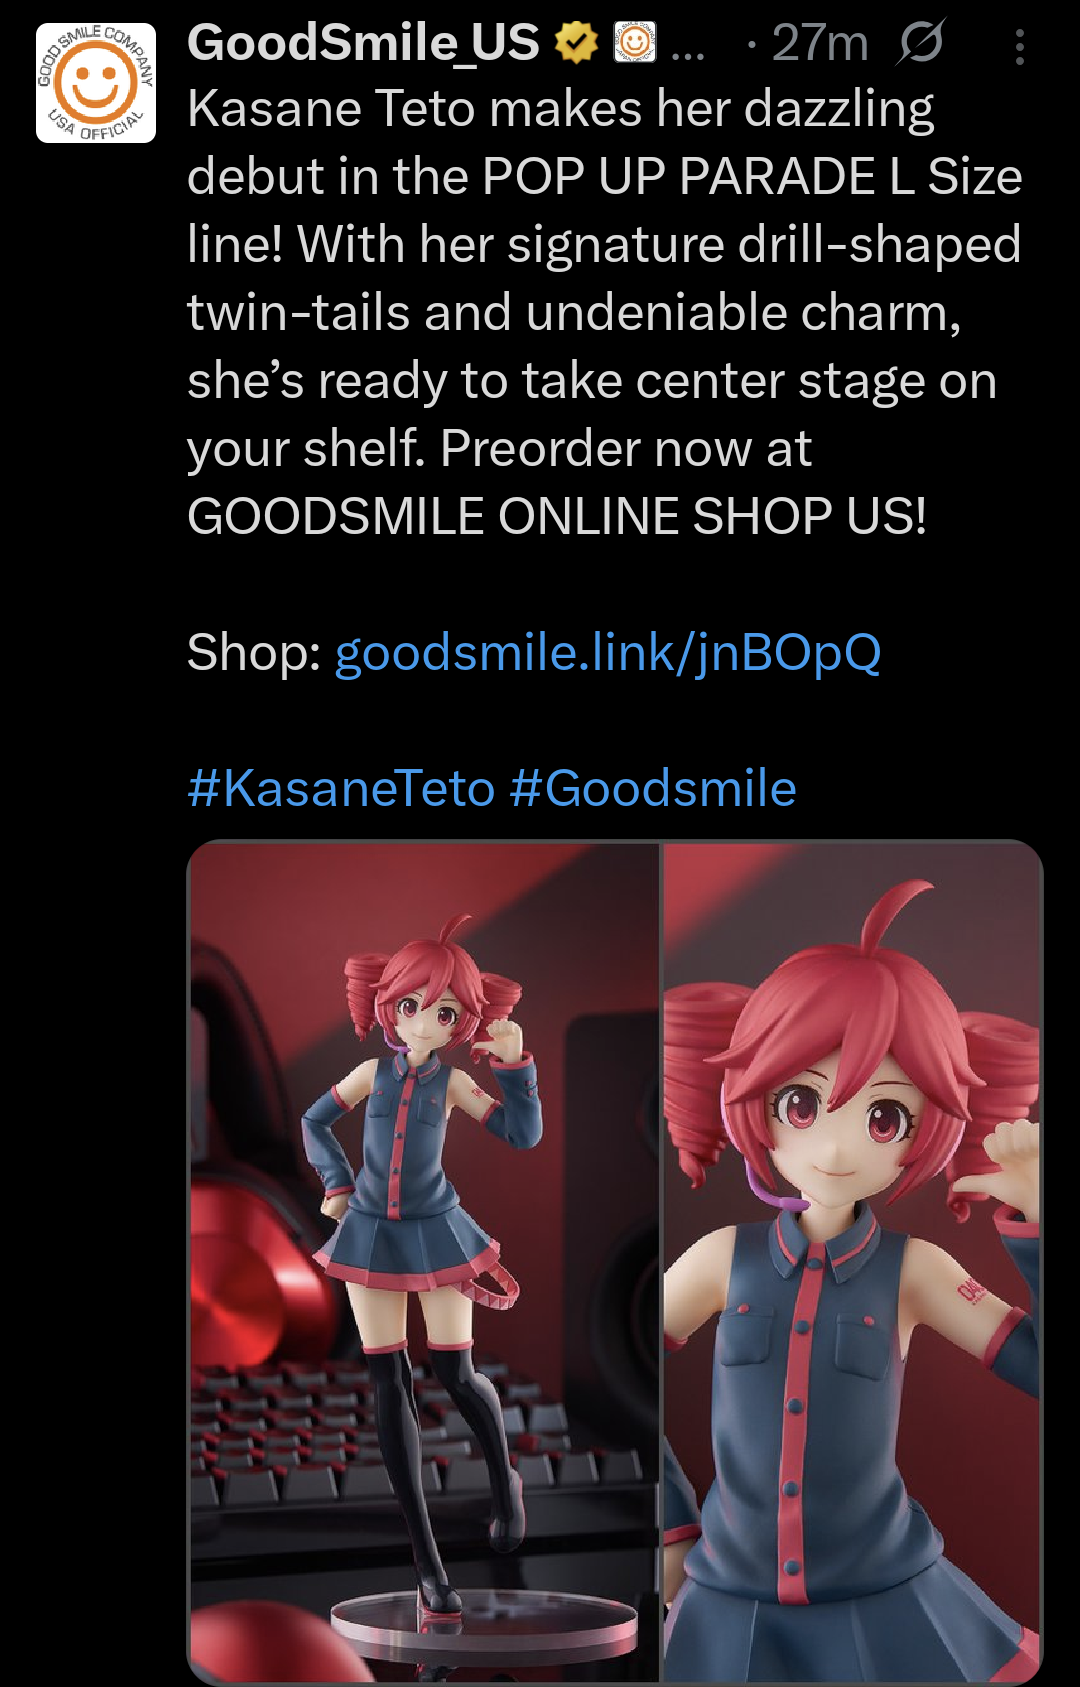Image resolution: width=1080 pixels, height=1687 pixels.
Task: Tap the 'Shop:' label text
Action: tap(254, 653)
